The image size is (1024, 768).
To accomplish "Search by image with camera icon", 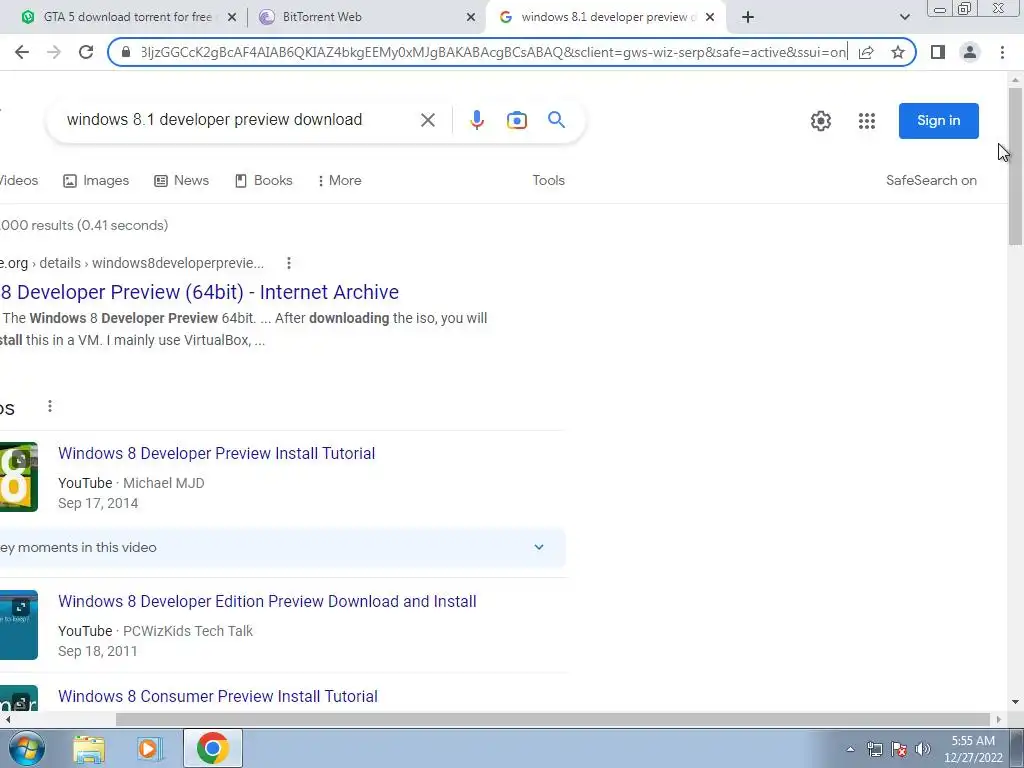I will [x=517, y=120].
